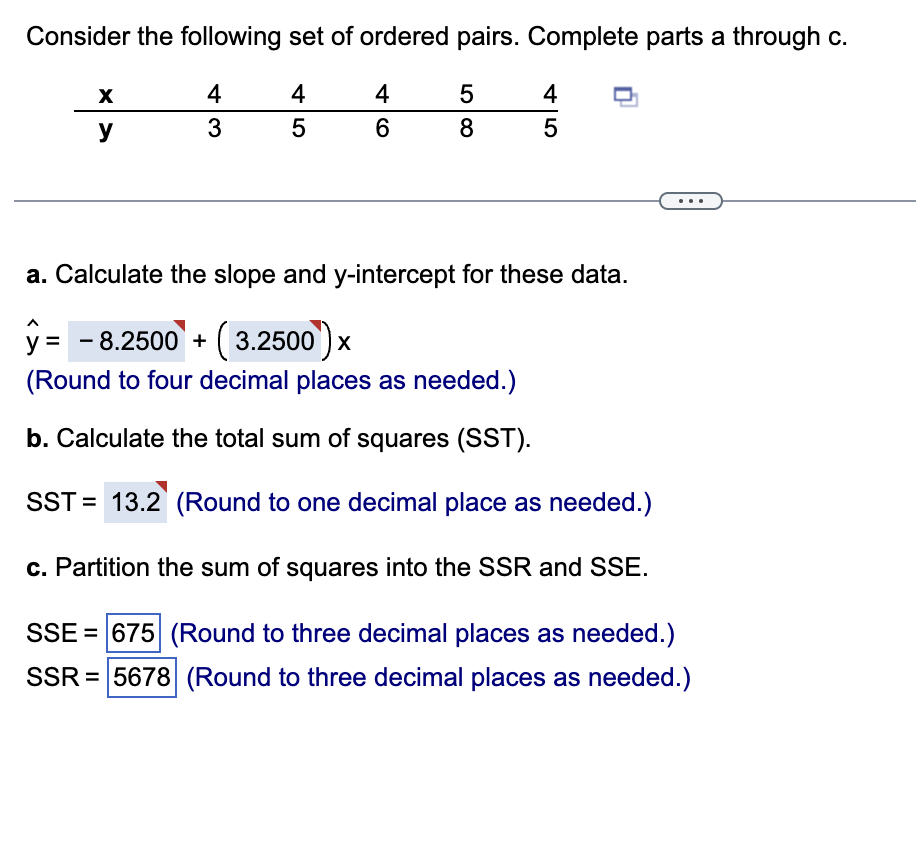Click the Round to four decimal places note
This screenshot has height=866, width=916.
coord(270,380)
